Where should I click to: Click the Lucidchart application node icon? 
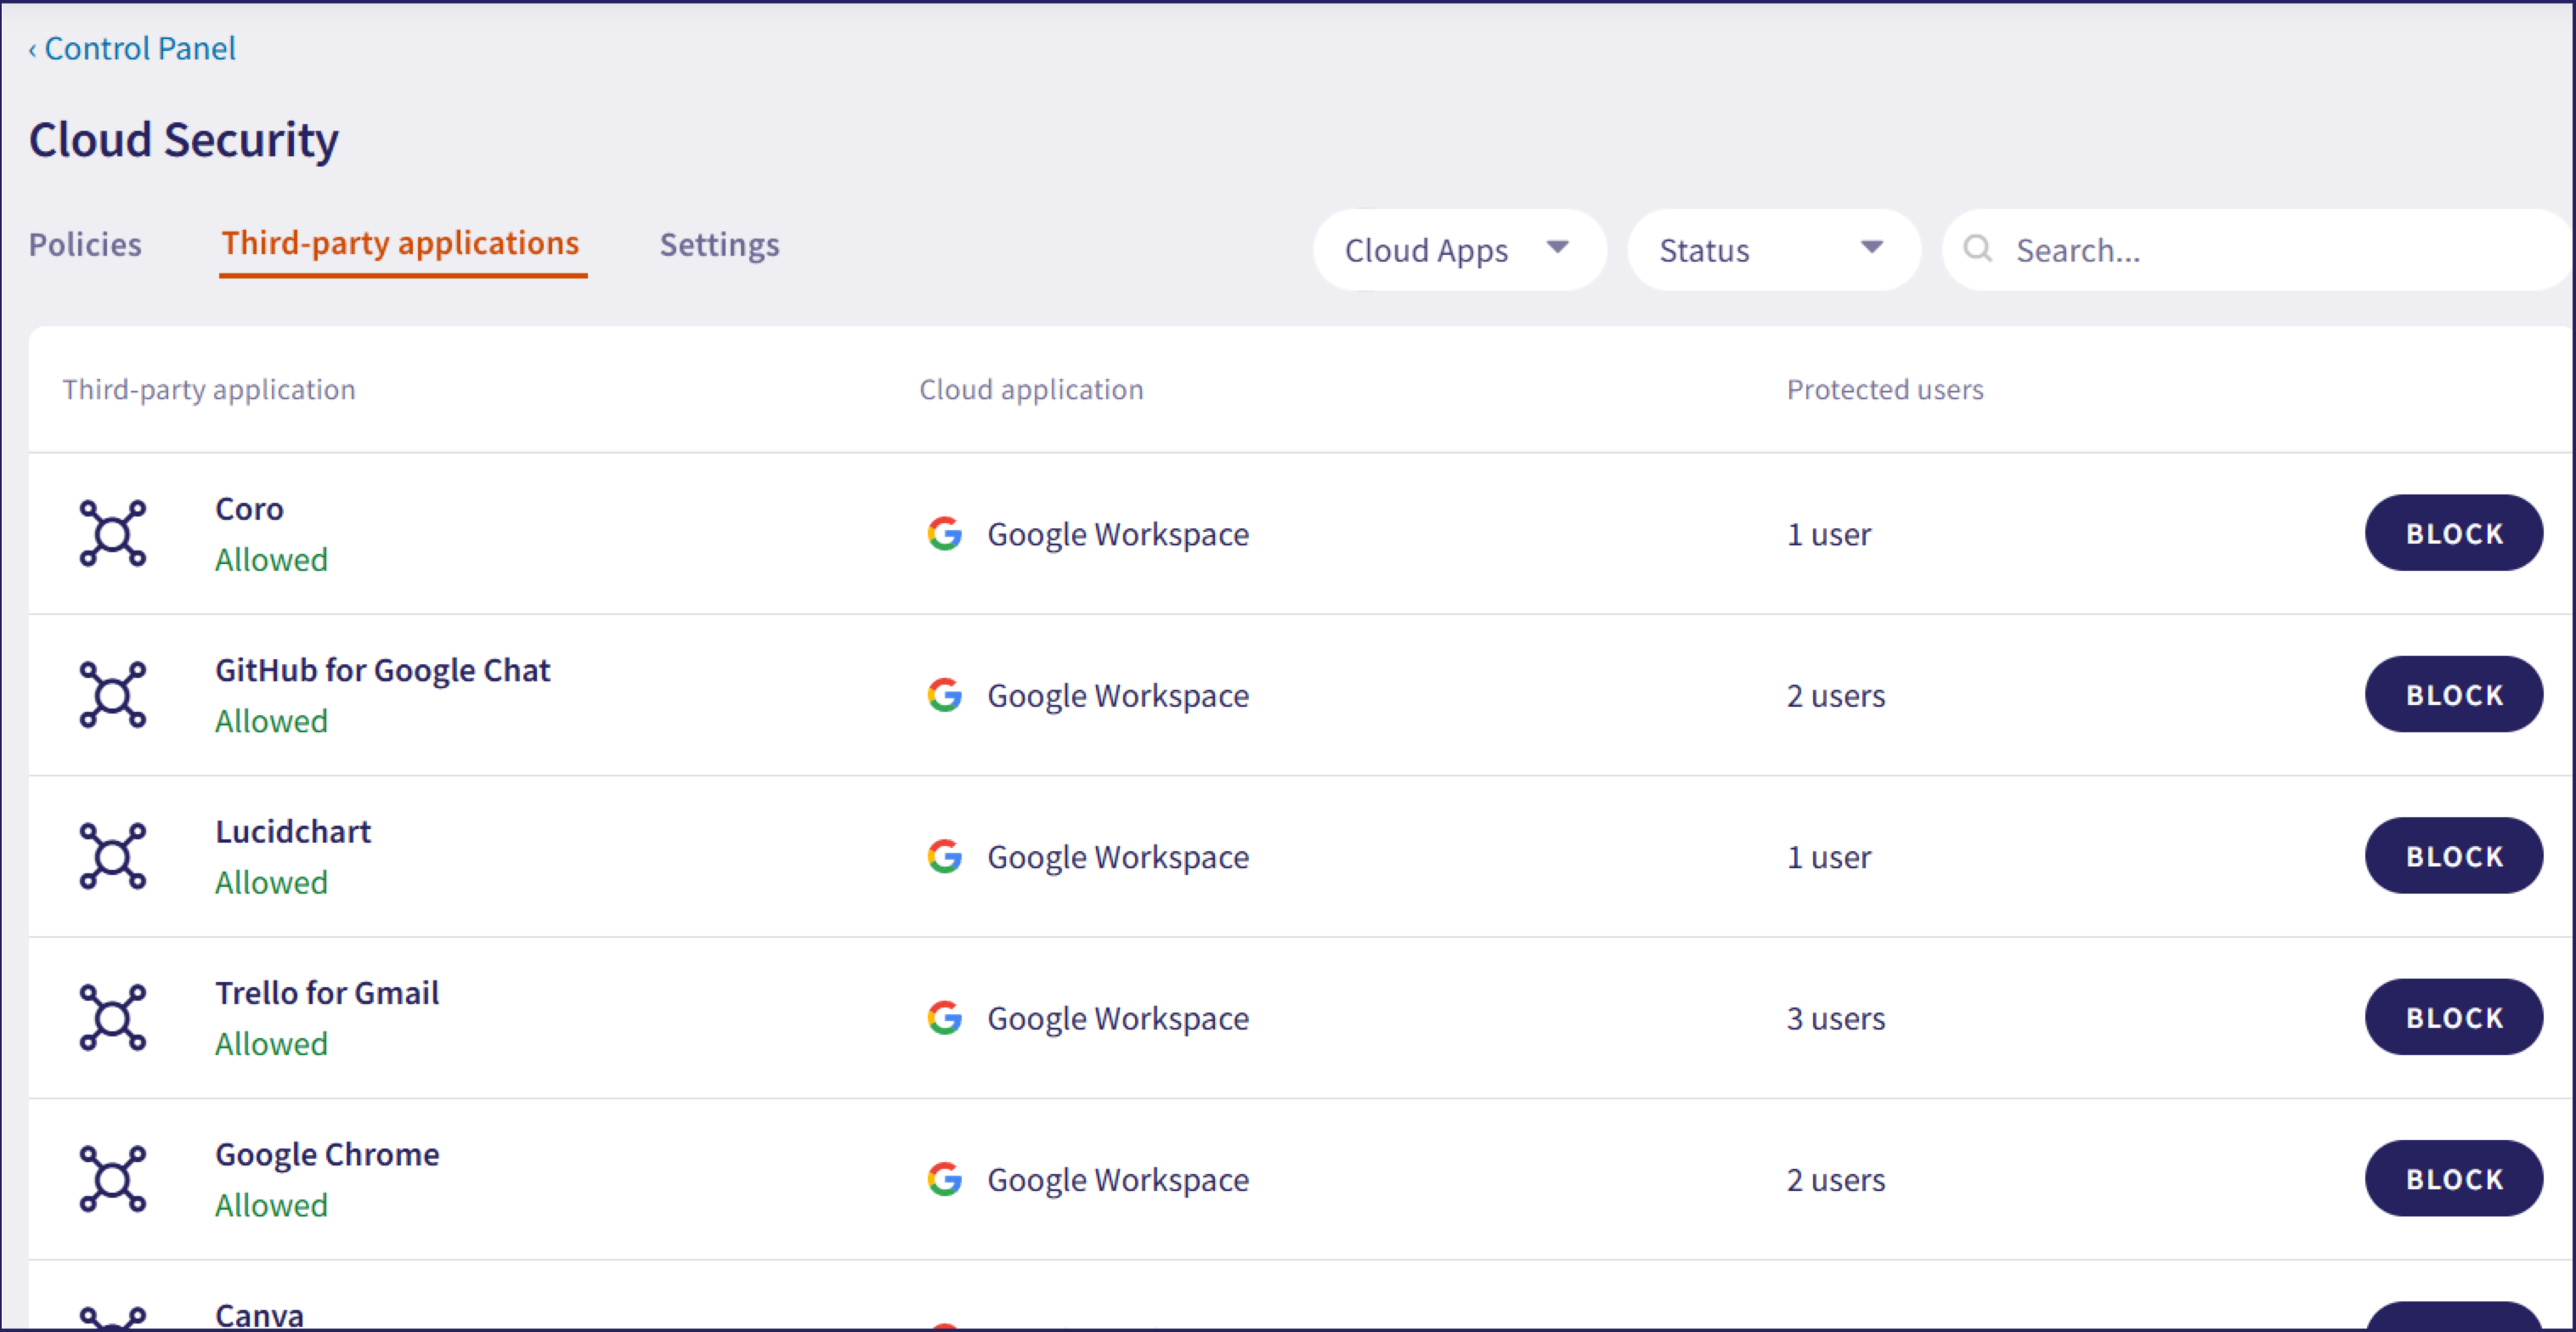point(112,856)
